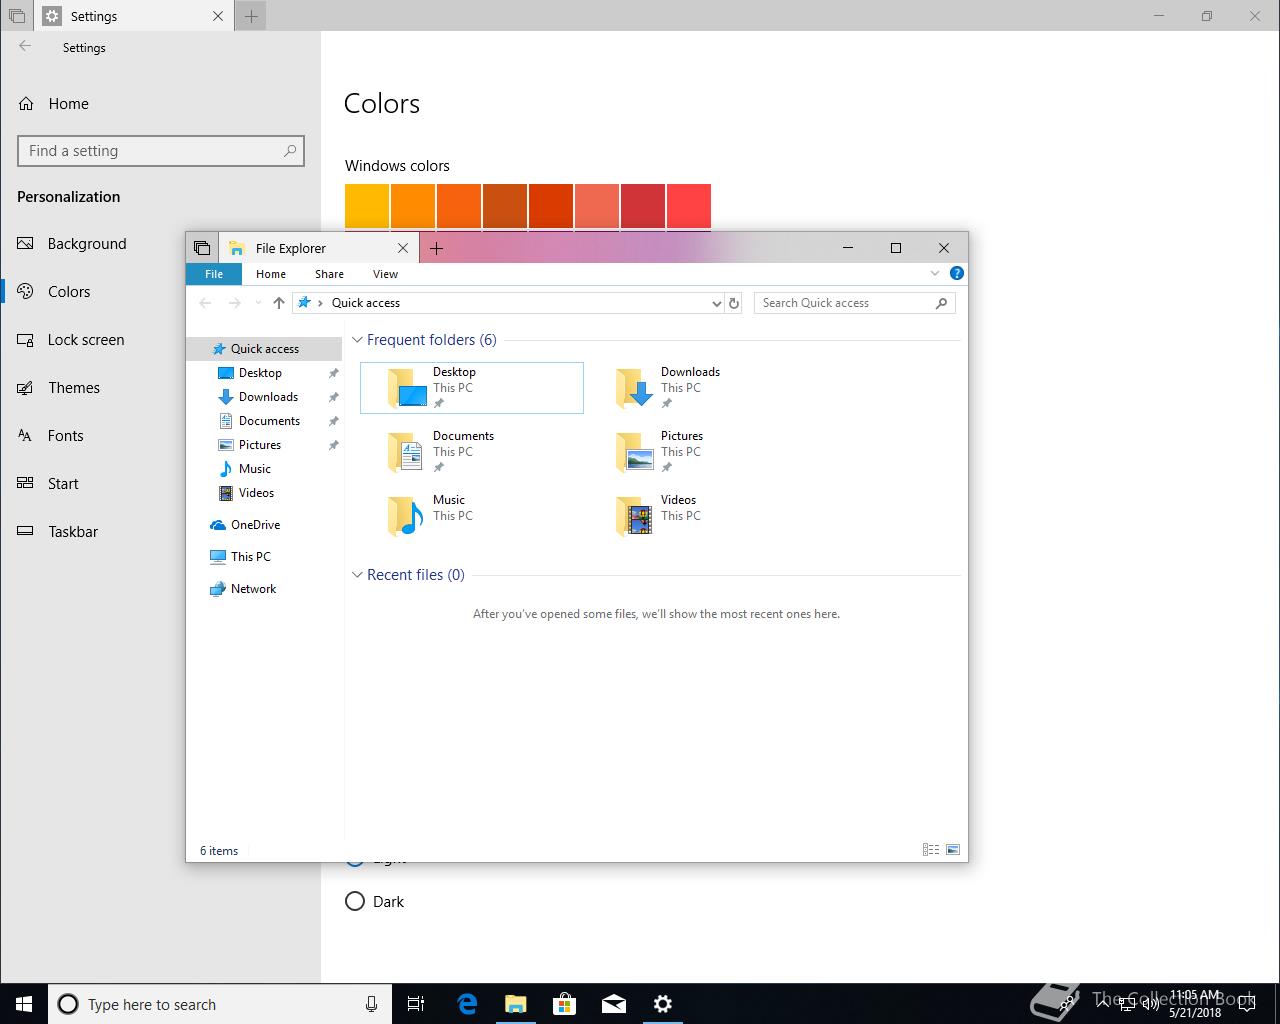Select Pictures in navigation pane

(264, 445)
